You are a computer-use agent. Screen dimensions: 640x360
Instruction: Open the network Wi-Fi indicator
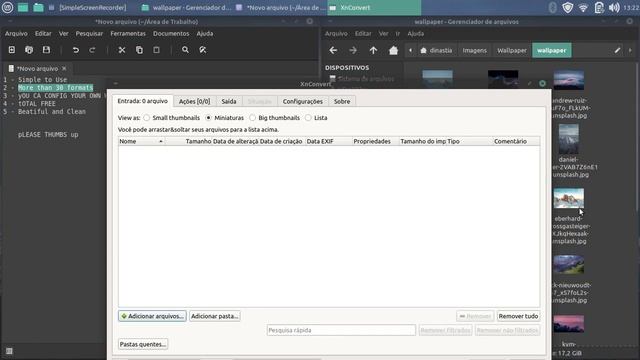tap(583, 7)
